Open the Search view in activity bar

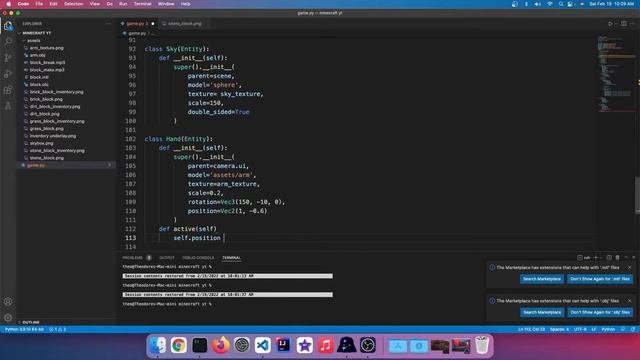8,42
